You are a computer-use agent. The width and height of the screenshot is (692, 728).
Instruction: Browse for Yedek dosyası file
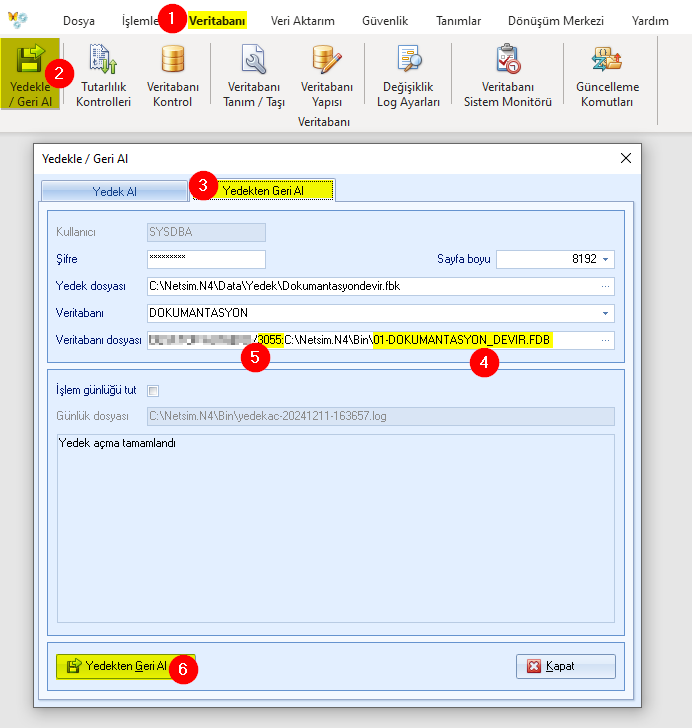[x=605, y=286]
